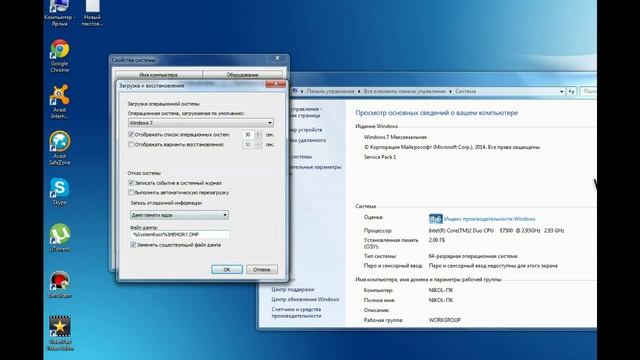Click the WORKGROUP value
This screenshot has height=360, width=640.
click(444, 320)
